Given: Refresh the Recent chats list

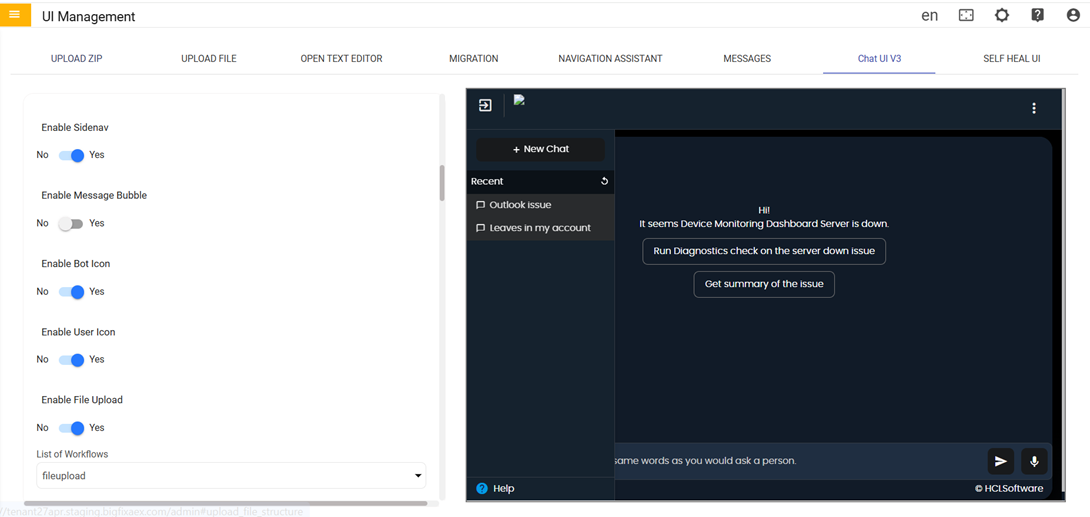Looking at the screenshot, I should [604, 181].
